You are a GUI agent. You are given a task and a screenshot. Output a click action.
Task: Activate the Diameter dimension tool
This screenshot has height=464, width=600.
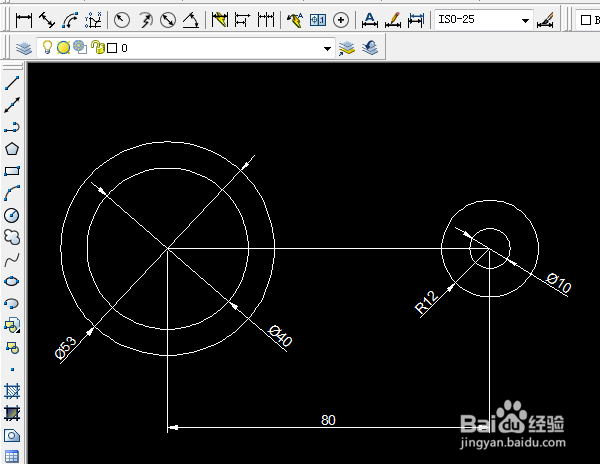(x=168, y=20)
